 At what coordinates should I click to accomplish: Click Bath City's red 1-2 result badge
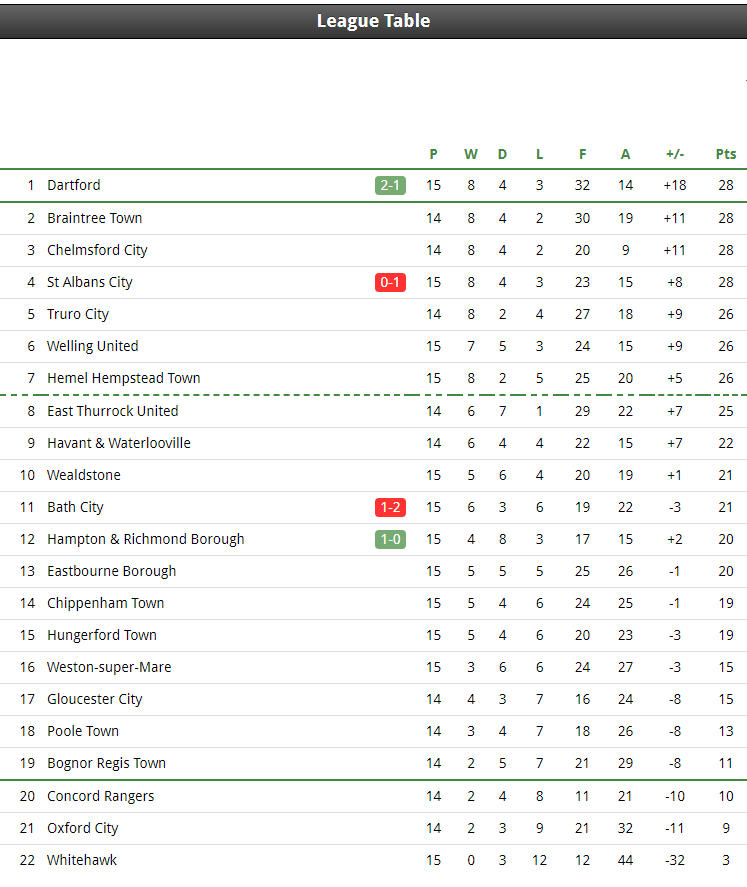[390, 507]
